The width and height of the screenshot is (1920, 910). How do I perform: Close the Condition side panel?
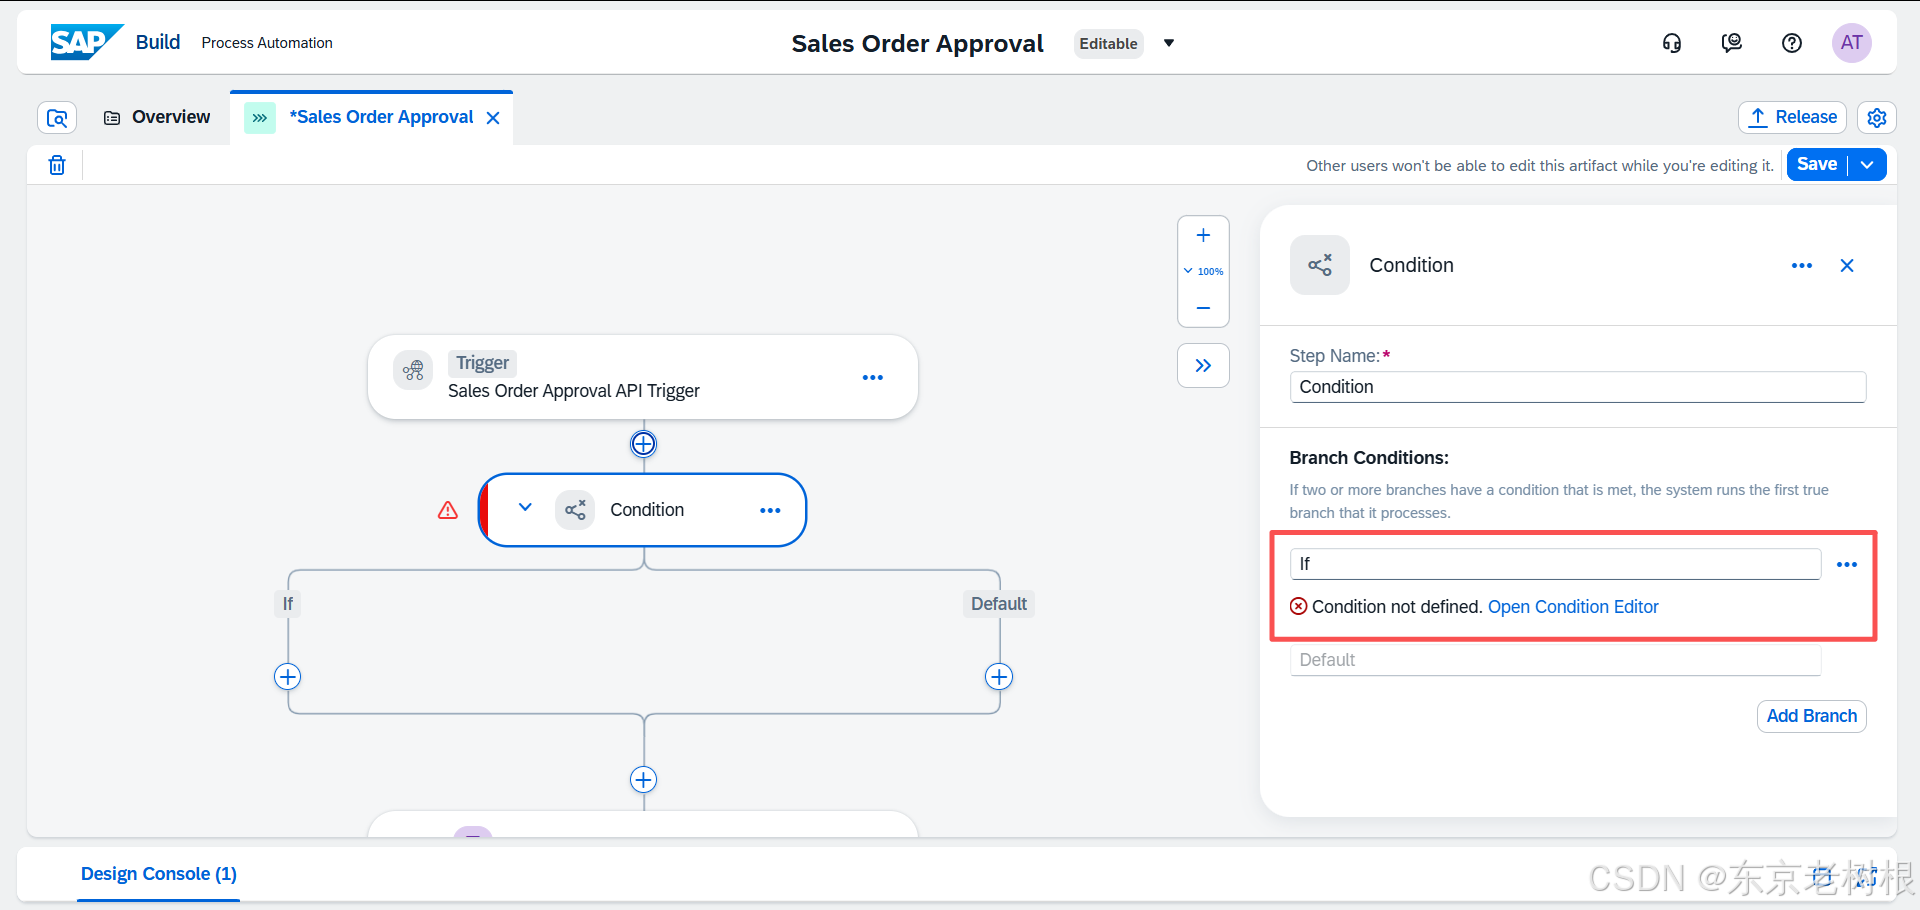1847,266
